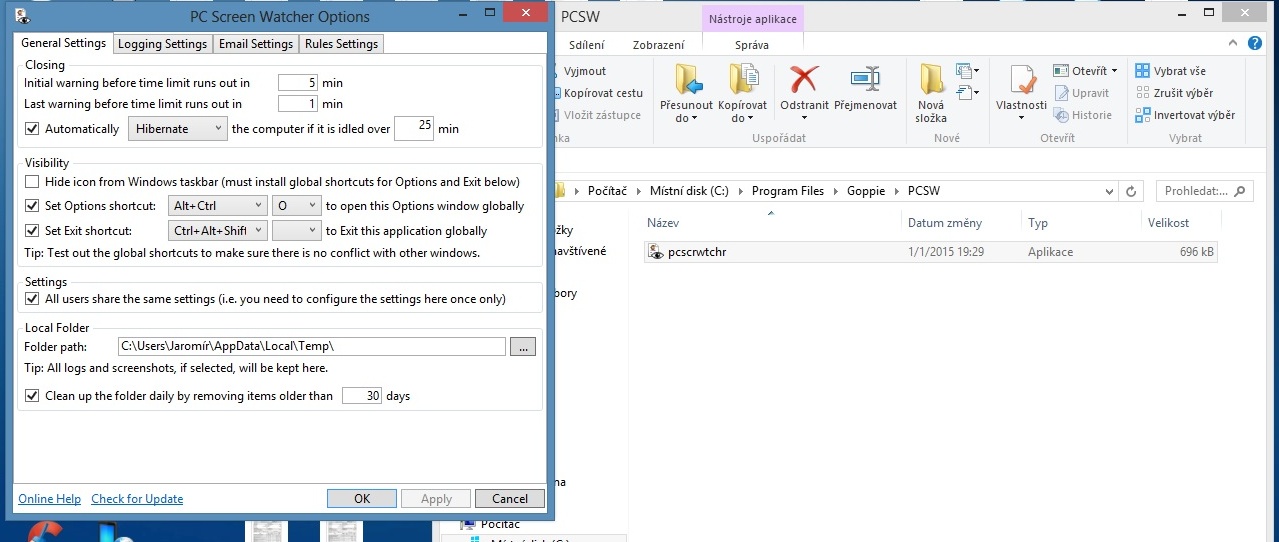Open the easy access dropdown icon
1279x542 pixels.
pos(966,93)
